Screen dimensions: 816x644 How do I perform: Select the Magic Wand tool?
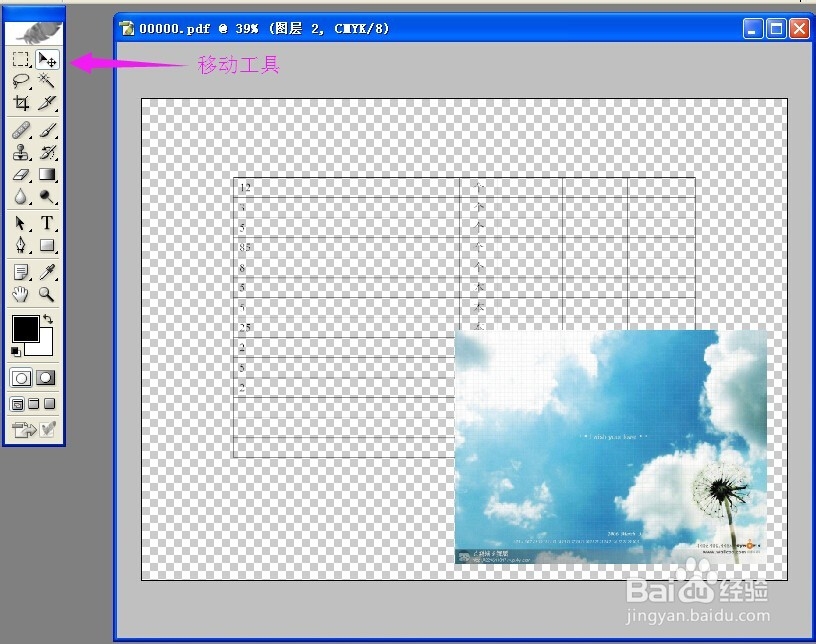(47, 80)
